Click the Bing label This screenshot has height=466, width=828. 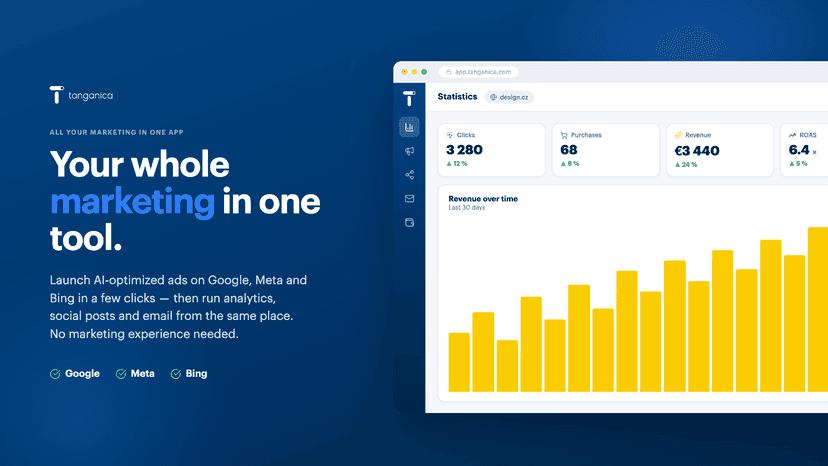(x=196, y=374)
